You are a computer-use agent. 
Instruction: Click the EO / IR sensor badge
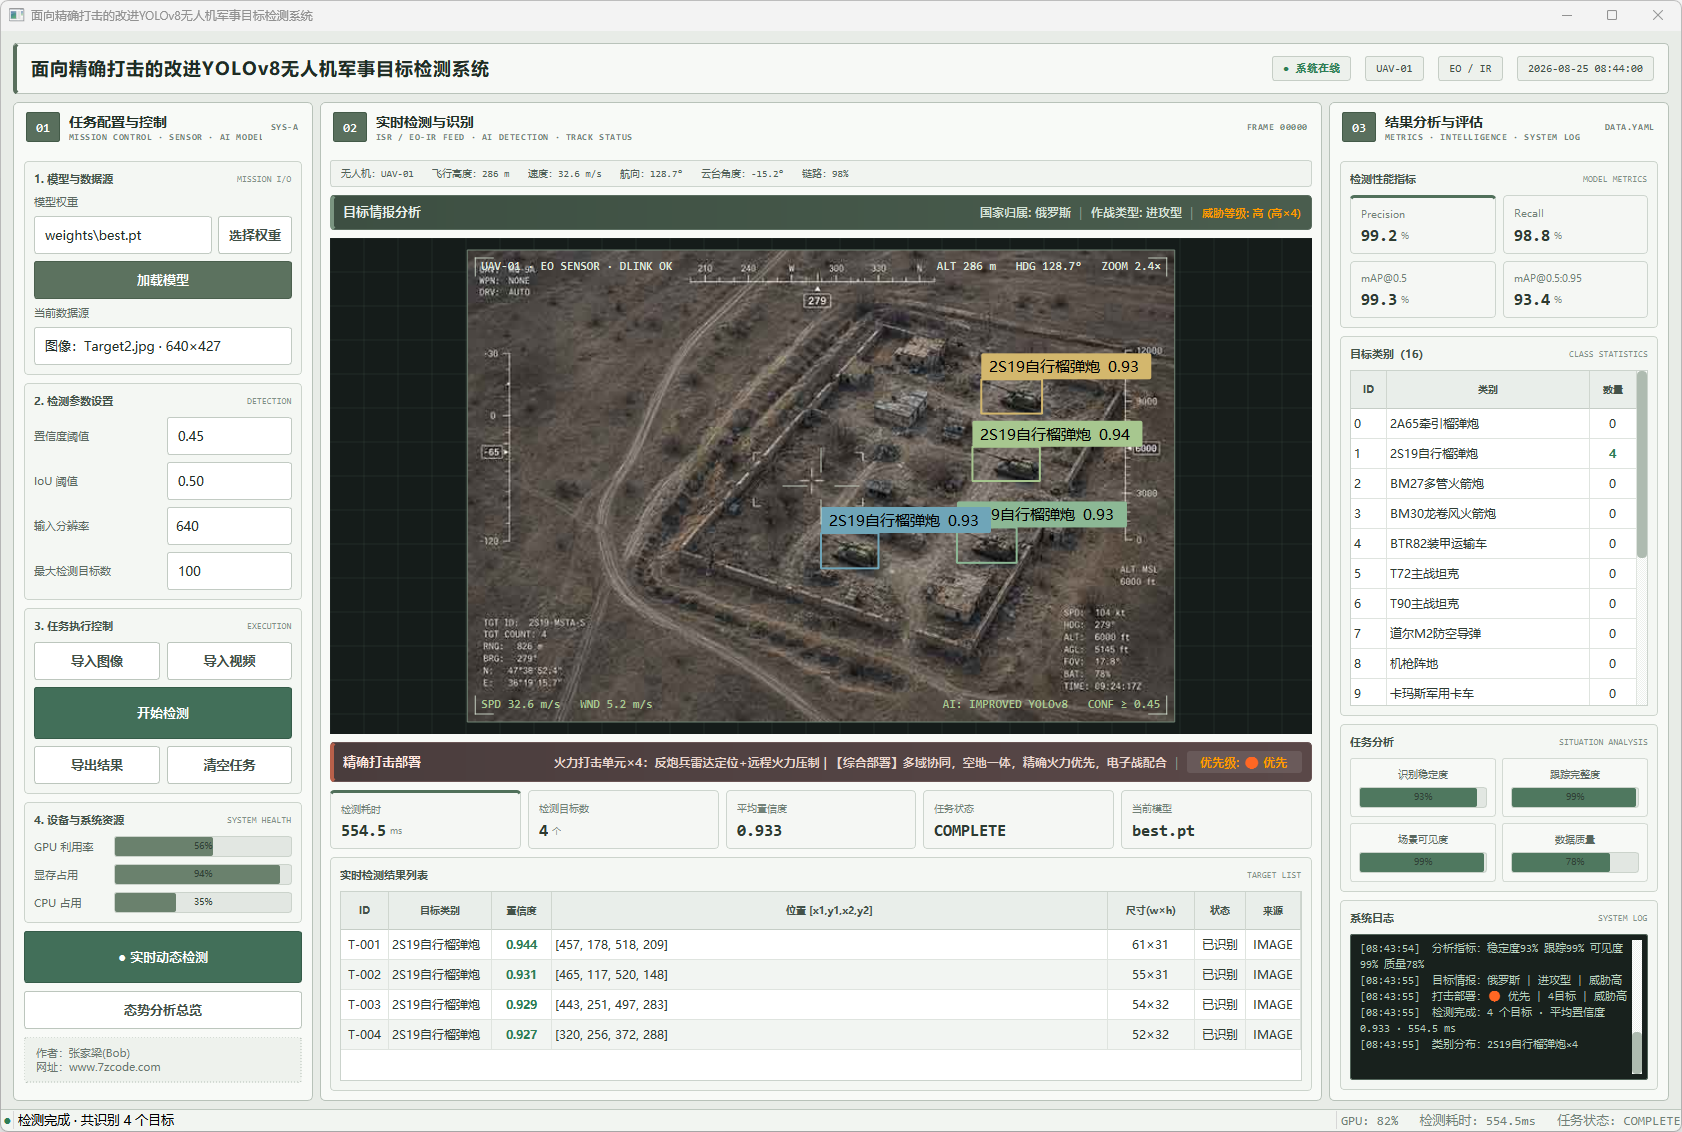[x=1470, y=69]
